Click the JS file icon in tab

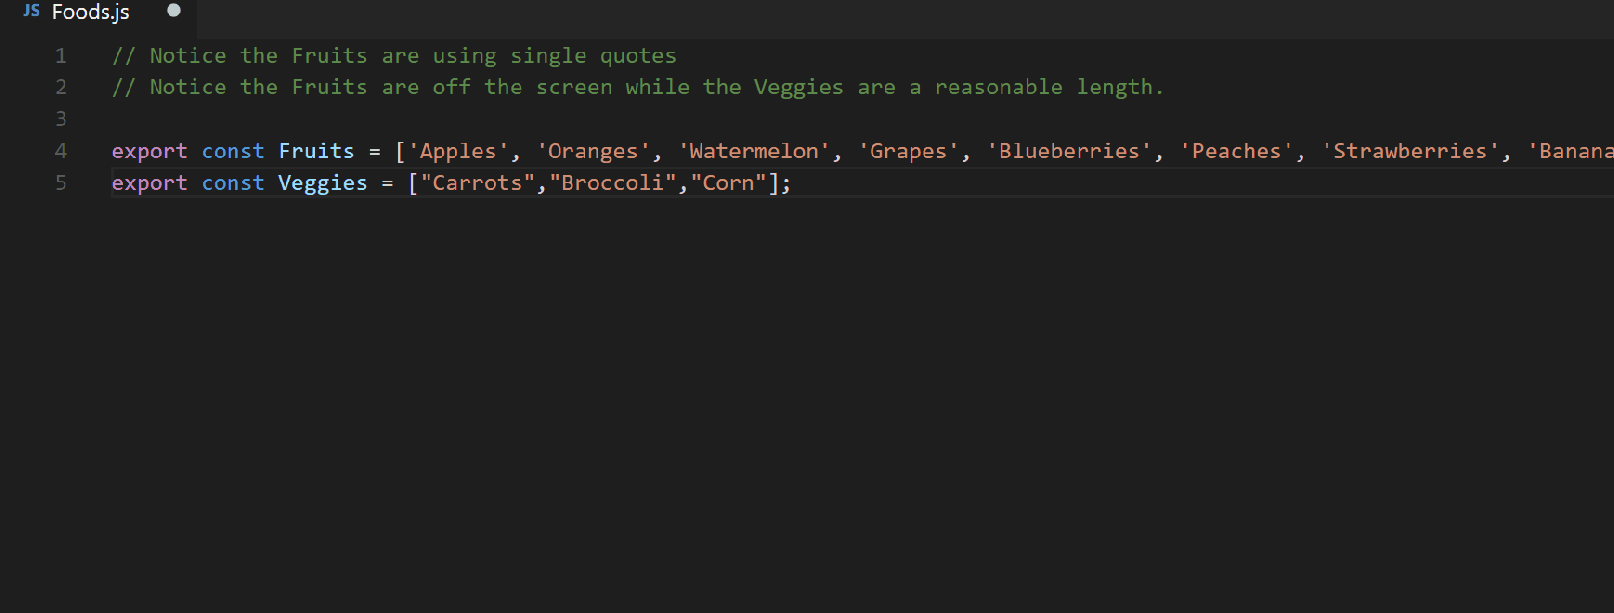(32, 11)
